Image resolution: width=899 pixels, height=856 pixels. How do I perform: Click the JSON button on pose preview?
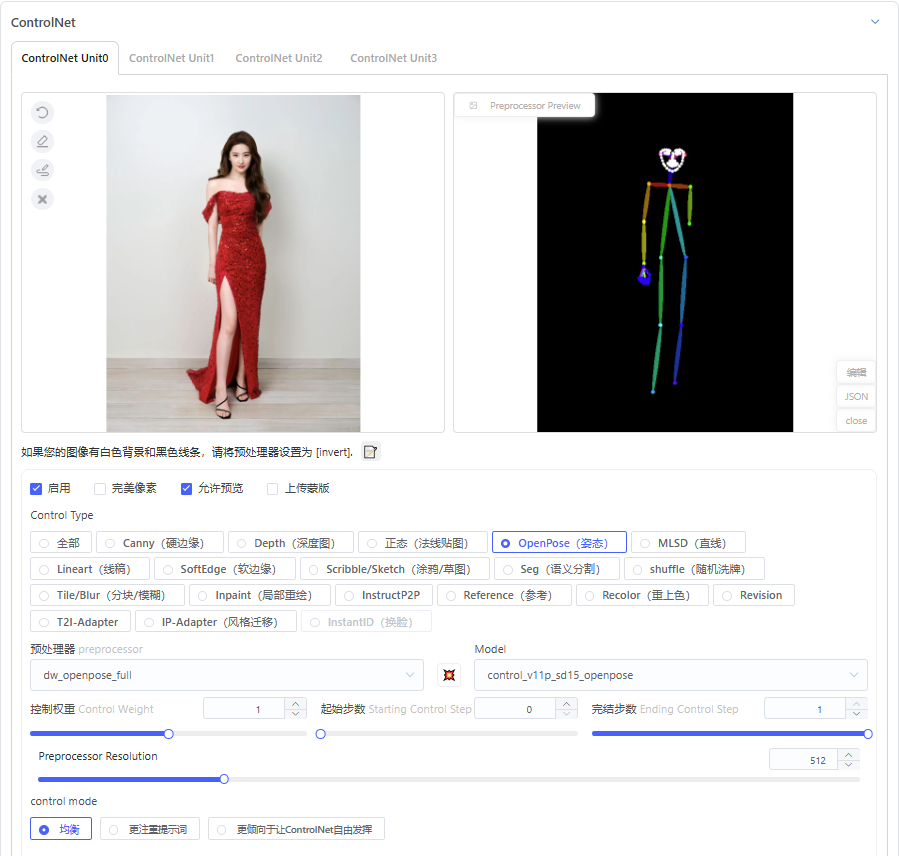tap(856, 396)
